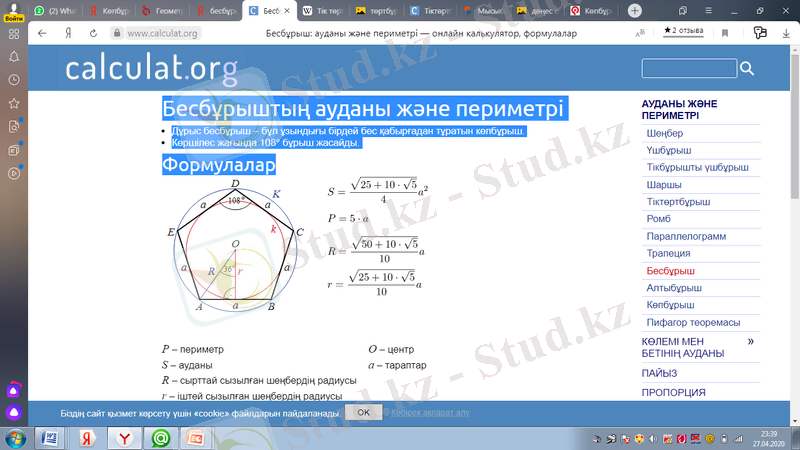Screen dimensions: 800x450
Task: Open the Параллелограмм link
Action: pyautogui.click(x=686, y=236)
